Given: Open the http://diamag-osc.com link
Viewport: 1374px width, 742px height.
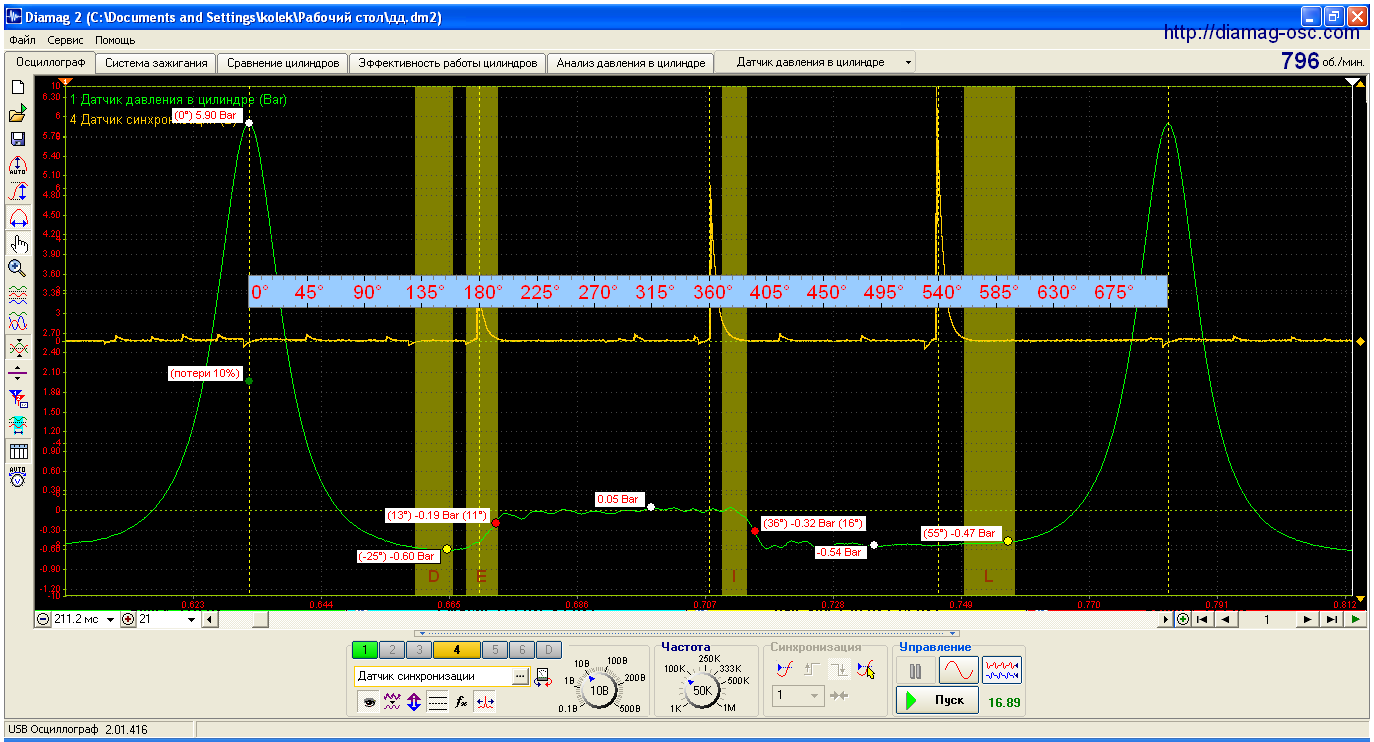Looking at the screenshot, I should click(1261, 33).
